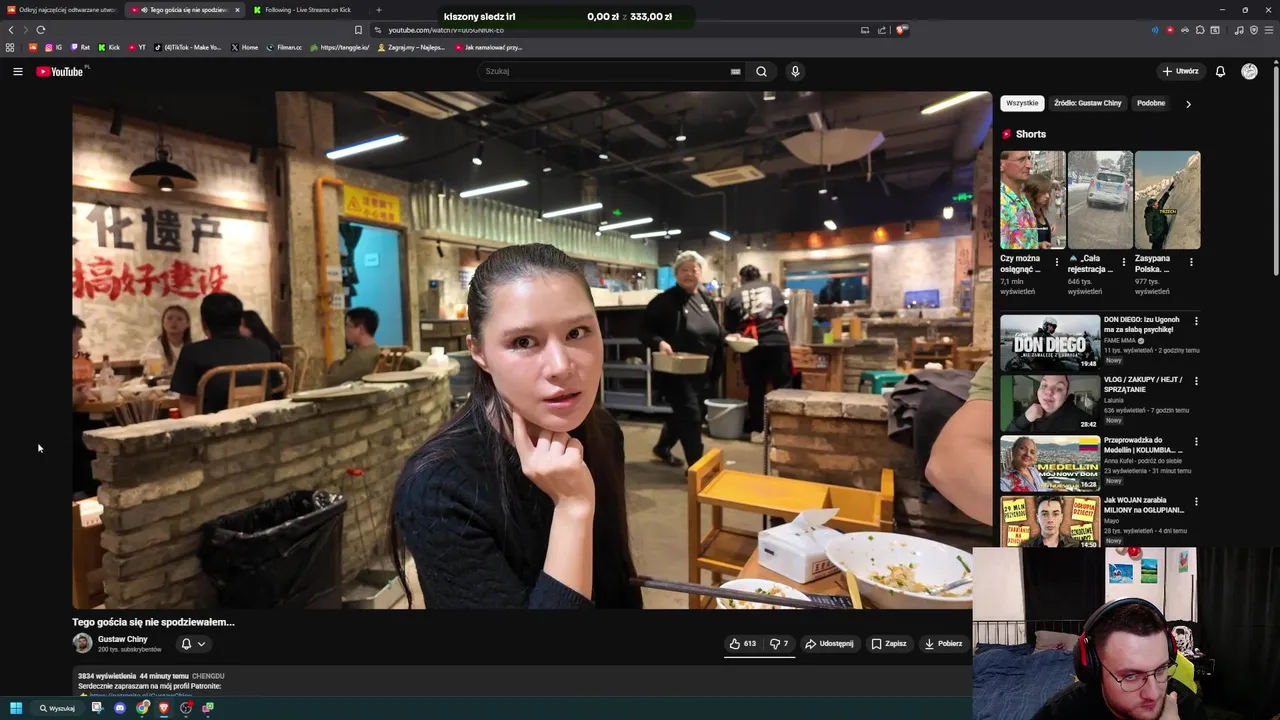1280x720 pixels.
Task: Click the Udostępnij share button
Action: [830, 644]
